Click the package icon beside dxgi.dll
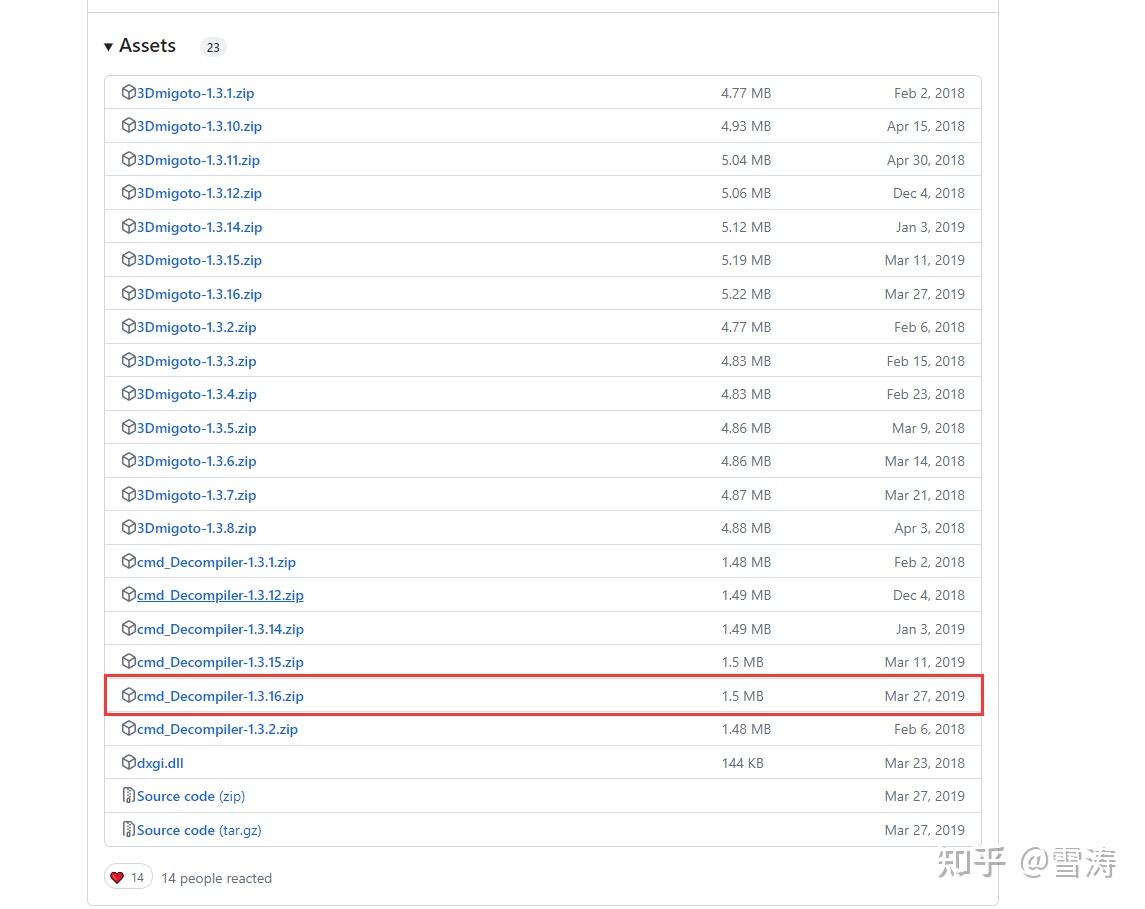Viewport: 1145px width, 909px height. point(129,762)
